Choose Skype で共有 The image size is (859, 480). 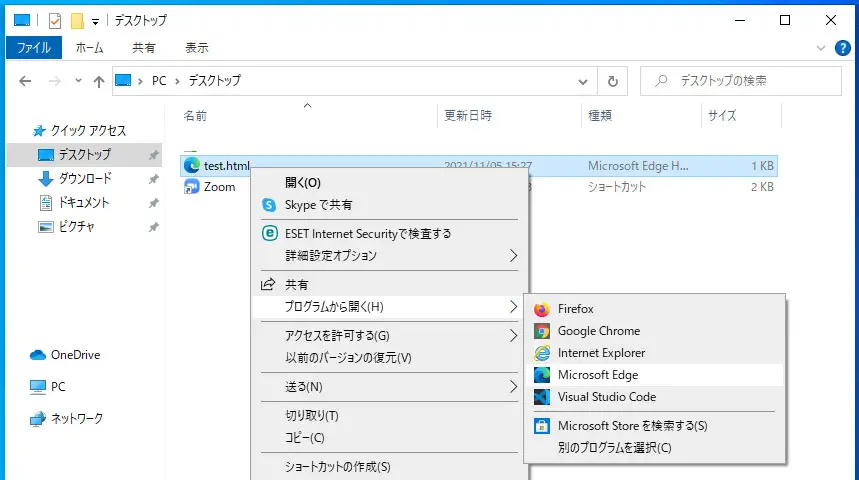coord(389,205)
